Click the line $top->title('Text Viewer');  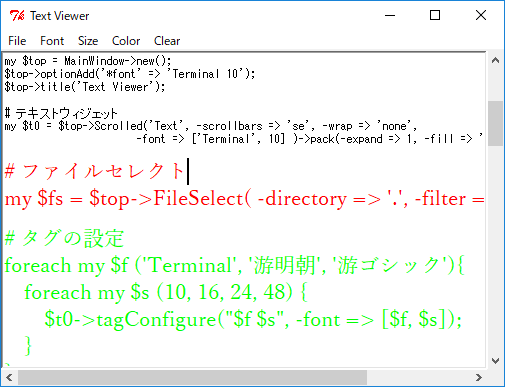(x=85, y=87)
